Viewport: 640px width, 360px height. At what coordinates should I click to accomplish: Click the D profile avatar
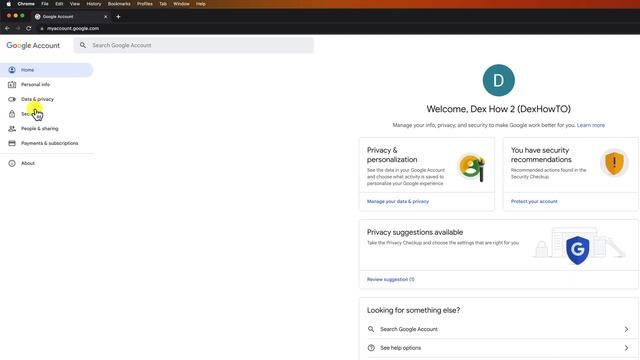click(498, 80)
